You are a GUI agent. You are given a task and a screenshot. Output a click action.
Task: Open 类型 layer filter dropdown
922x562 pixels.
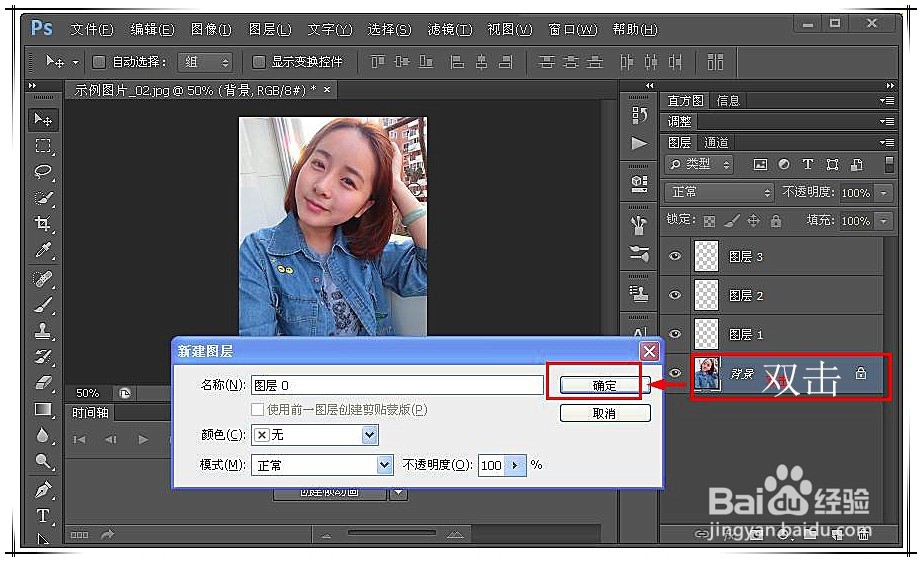point(700,165)
